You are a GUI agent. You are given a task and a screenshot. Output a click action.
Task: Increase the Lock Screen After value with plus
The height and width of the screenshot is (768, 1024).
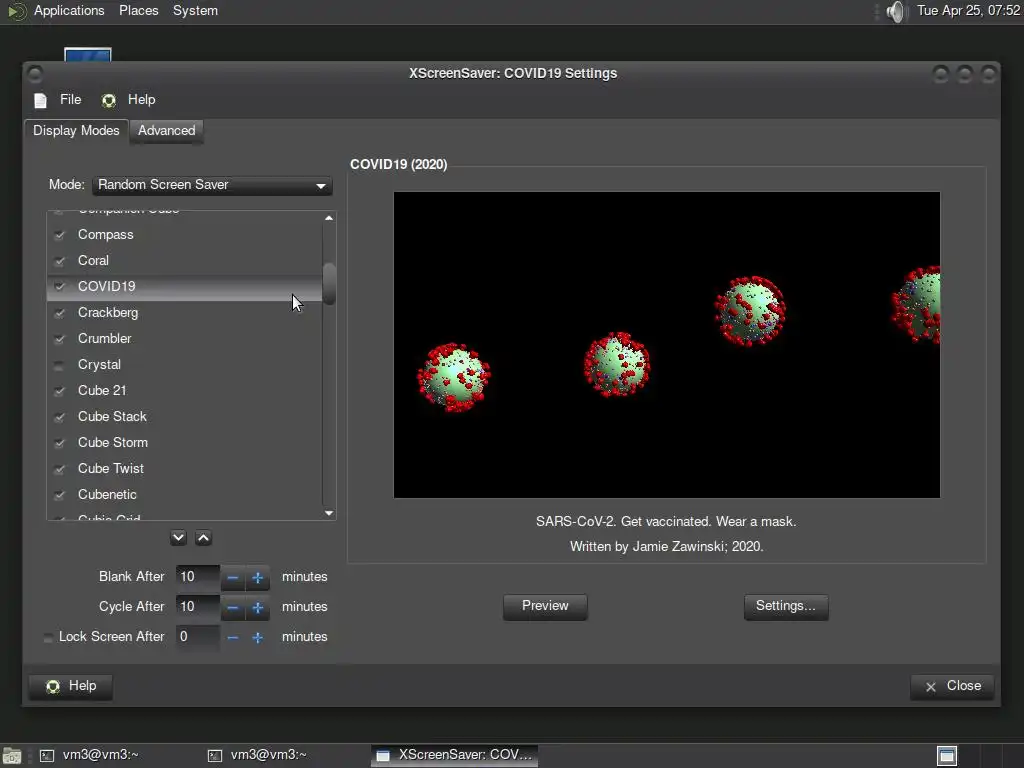(257, 637)
